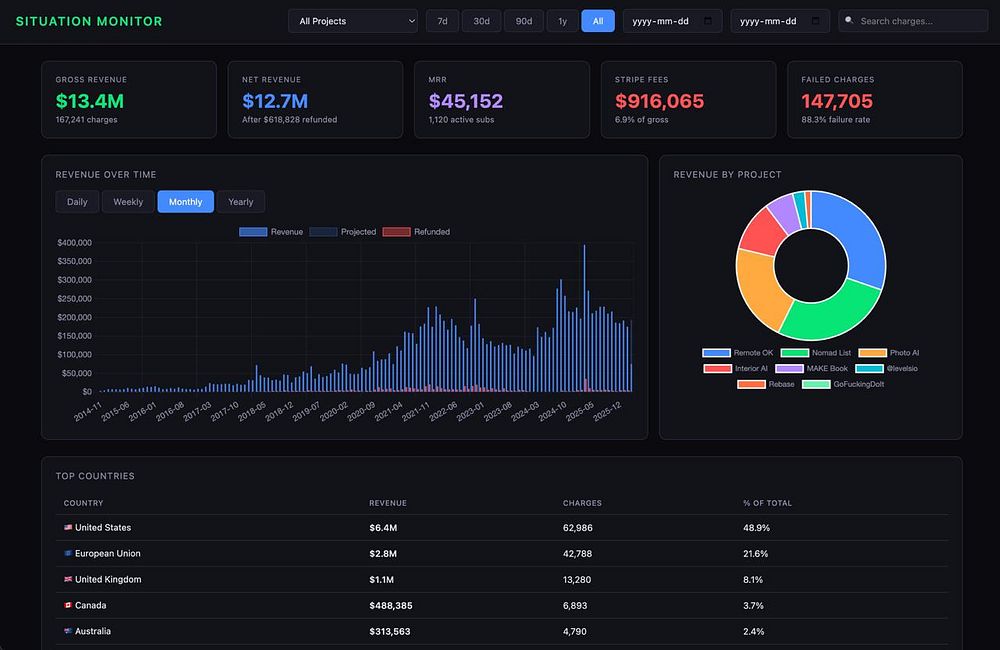The width and height of the screenshot is (1000, 650).
Task: Toggle Revenue series in chart legend
Action: coord(271,232)
